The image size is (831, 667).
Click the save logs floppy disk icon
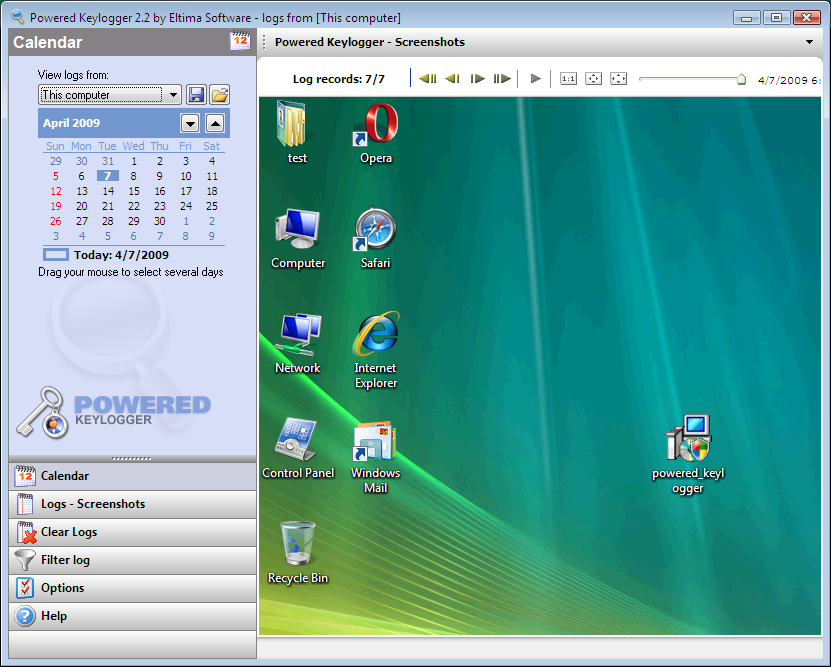click(x=196, y=95)
